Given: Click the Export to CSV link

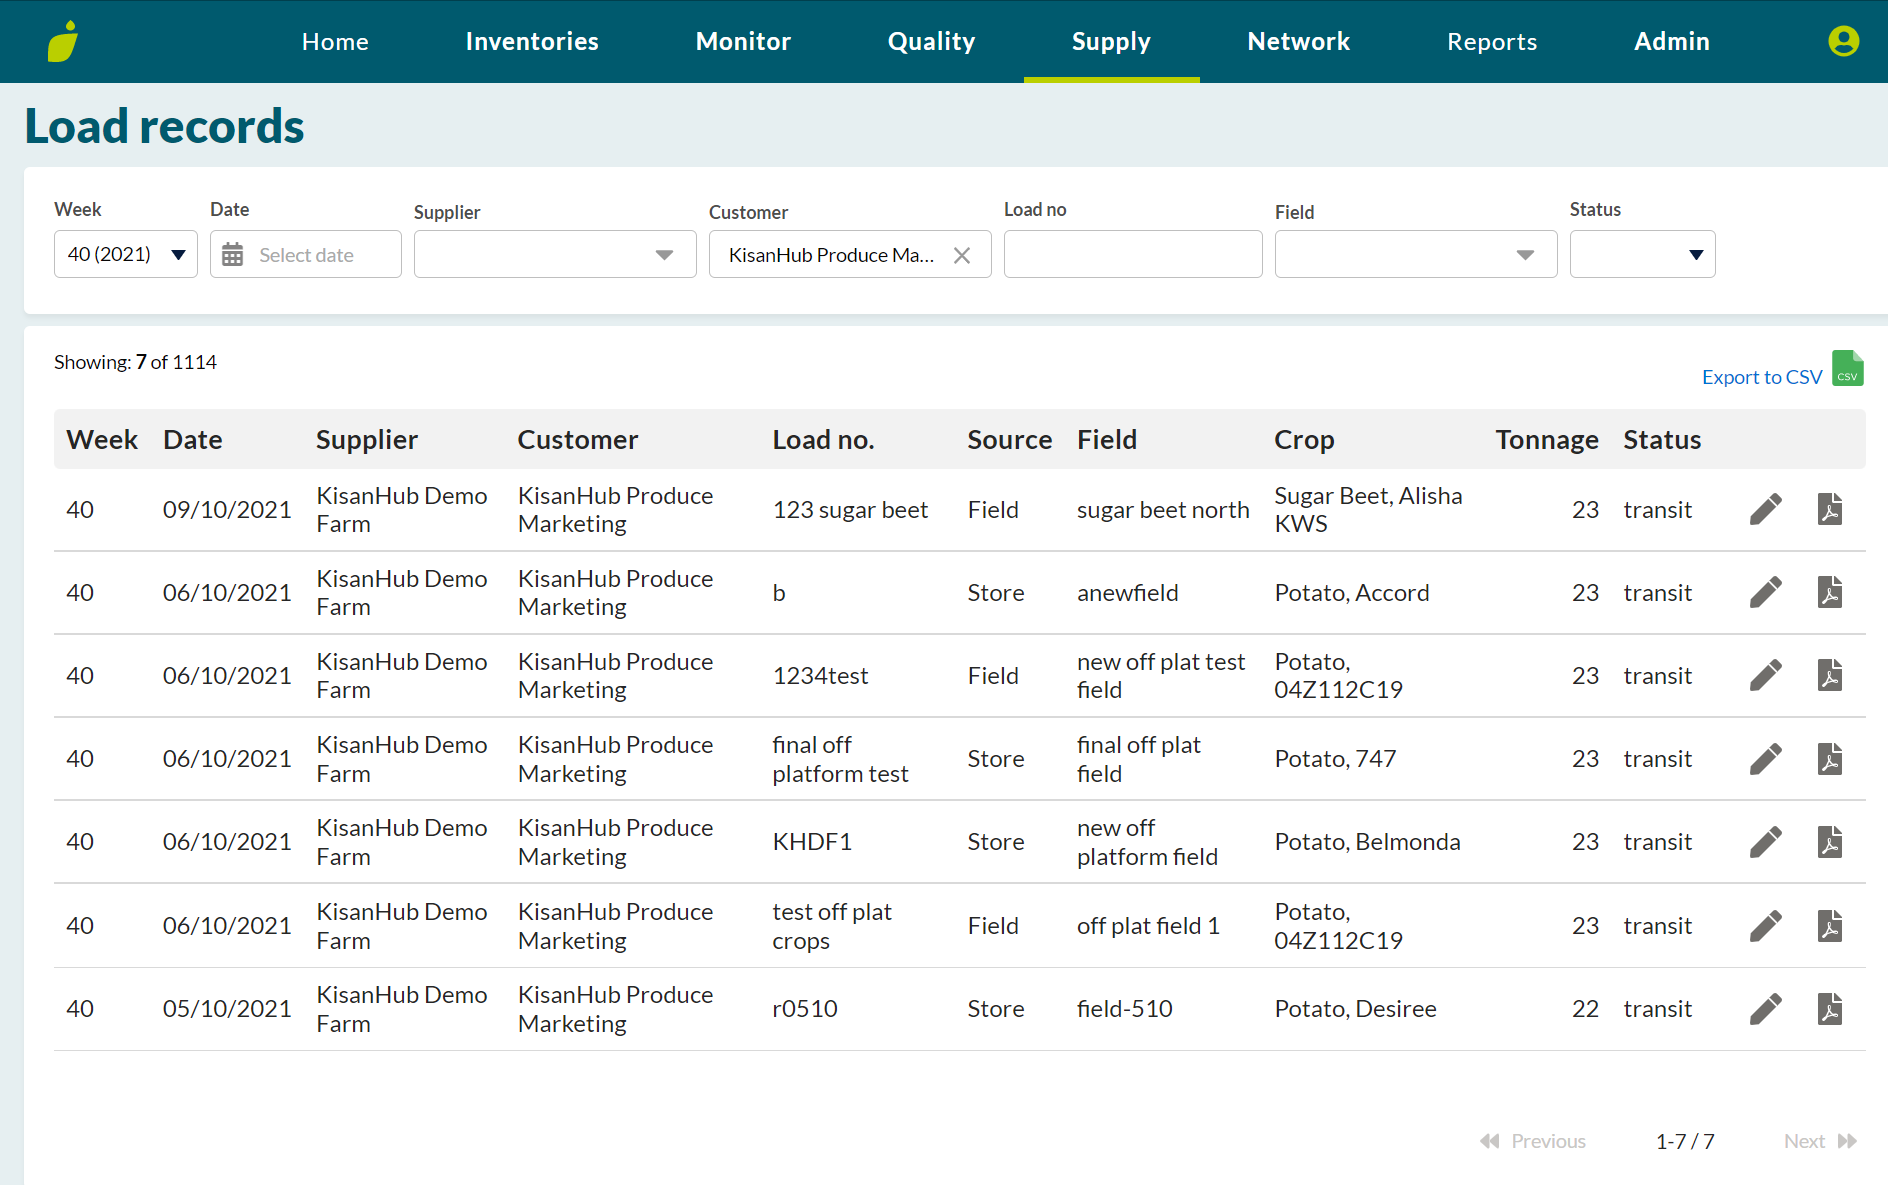Looking at the screenshot, I should (1762, 377).
